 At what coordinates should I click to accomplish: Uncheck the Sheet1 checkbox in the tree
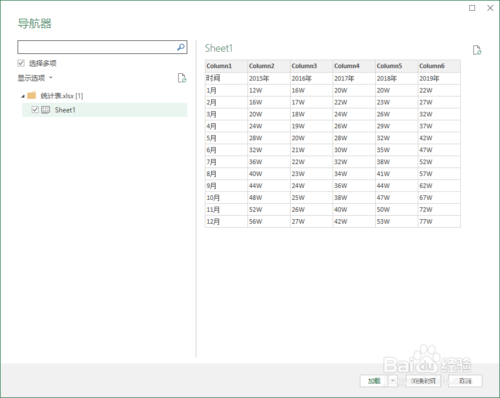click(35, 110)
